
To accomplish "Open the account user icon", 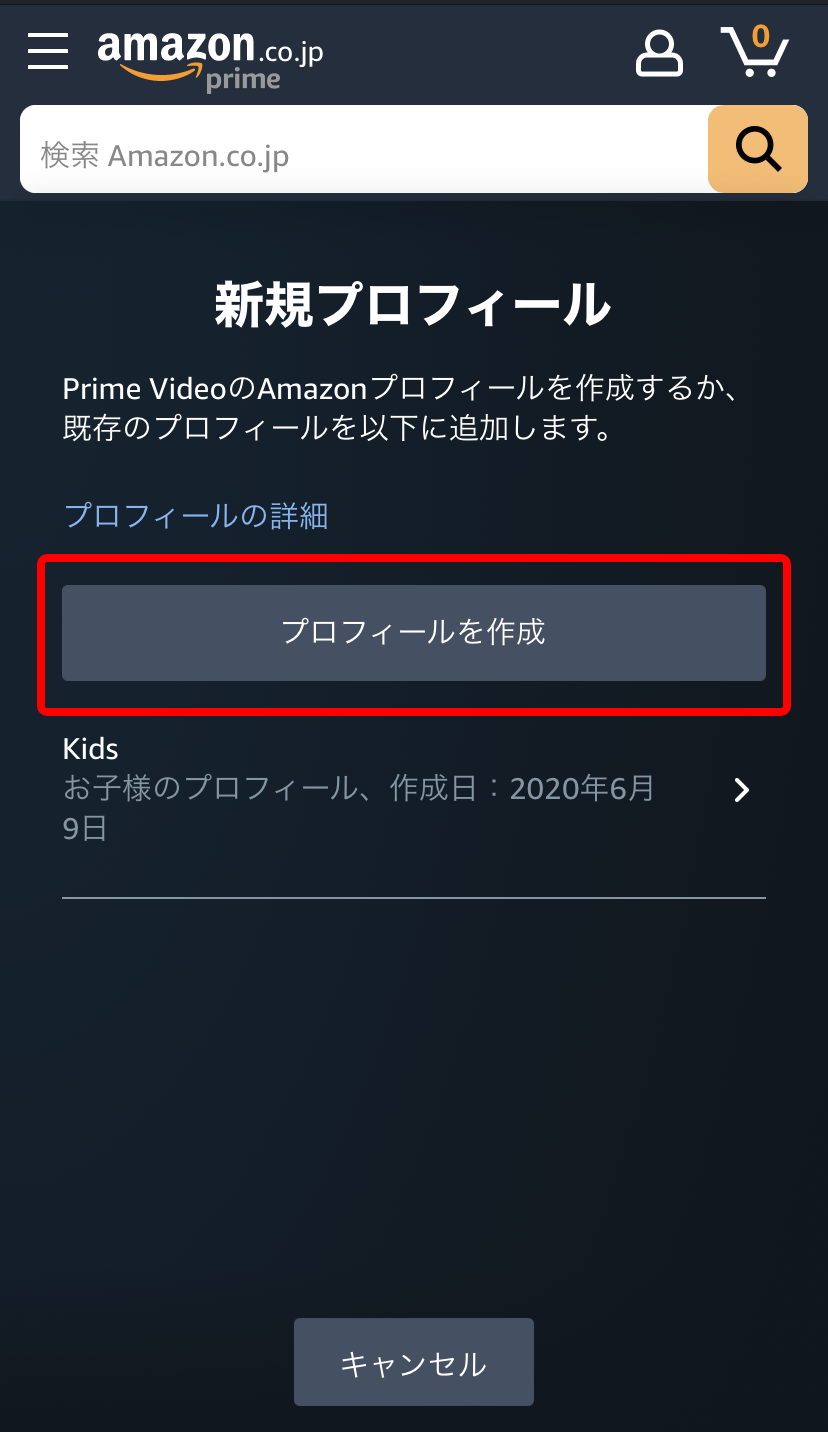I will click(659, 53).
